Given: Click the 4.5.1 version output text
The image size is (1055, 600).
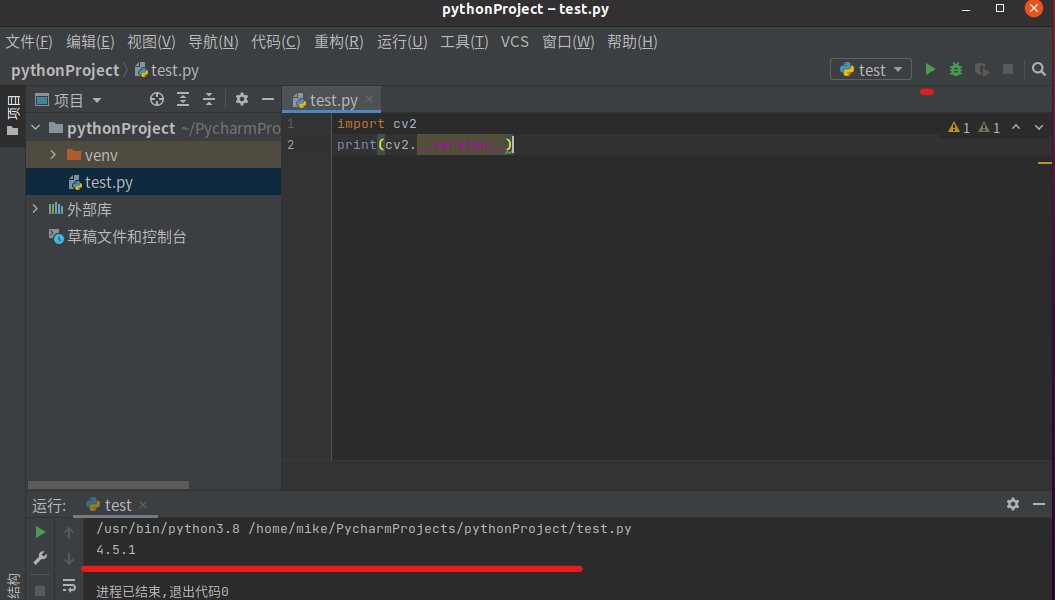Looking at the screenshot, I should [116, 550].
